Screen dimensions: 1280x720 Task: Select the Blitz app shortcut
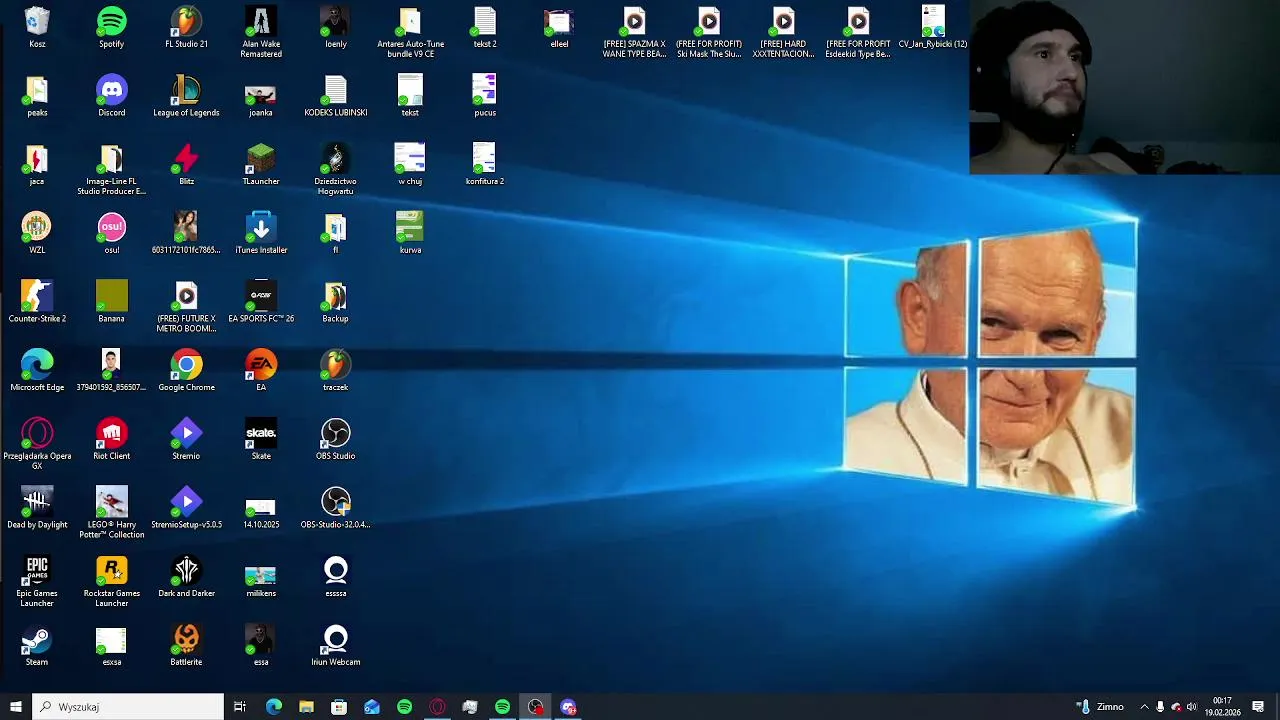(186, 165)
